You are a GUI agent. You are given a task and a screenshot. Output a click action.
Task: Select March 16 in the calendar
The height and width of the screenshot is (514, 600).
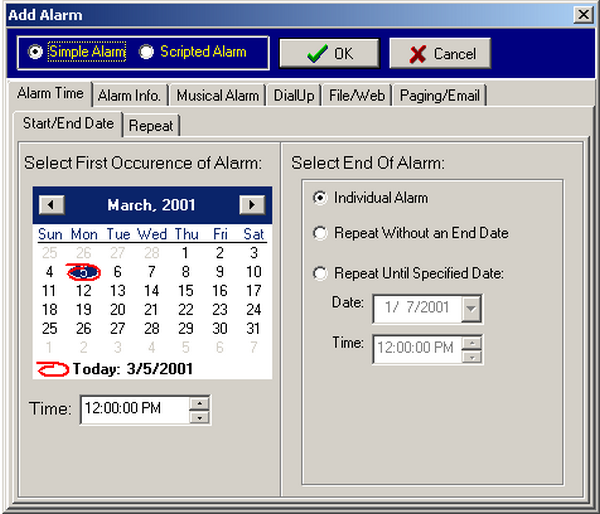point(220,291)
